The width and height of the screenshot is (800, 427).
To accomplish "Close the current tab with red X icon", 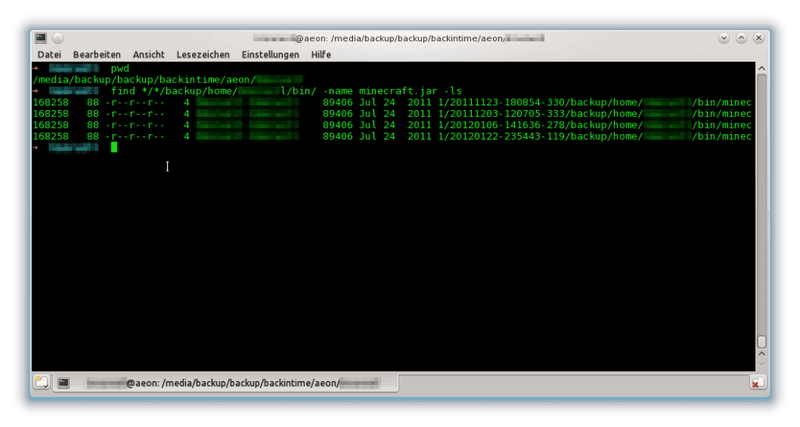I will click(x=757, y=381).
